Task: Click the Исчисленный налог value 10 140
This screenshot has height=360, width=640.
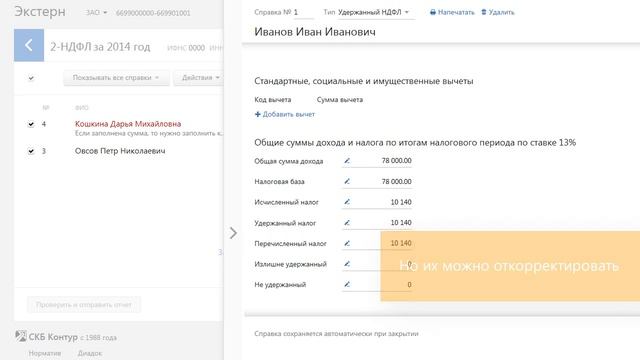Action: (x=401, y=202)
